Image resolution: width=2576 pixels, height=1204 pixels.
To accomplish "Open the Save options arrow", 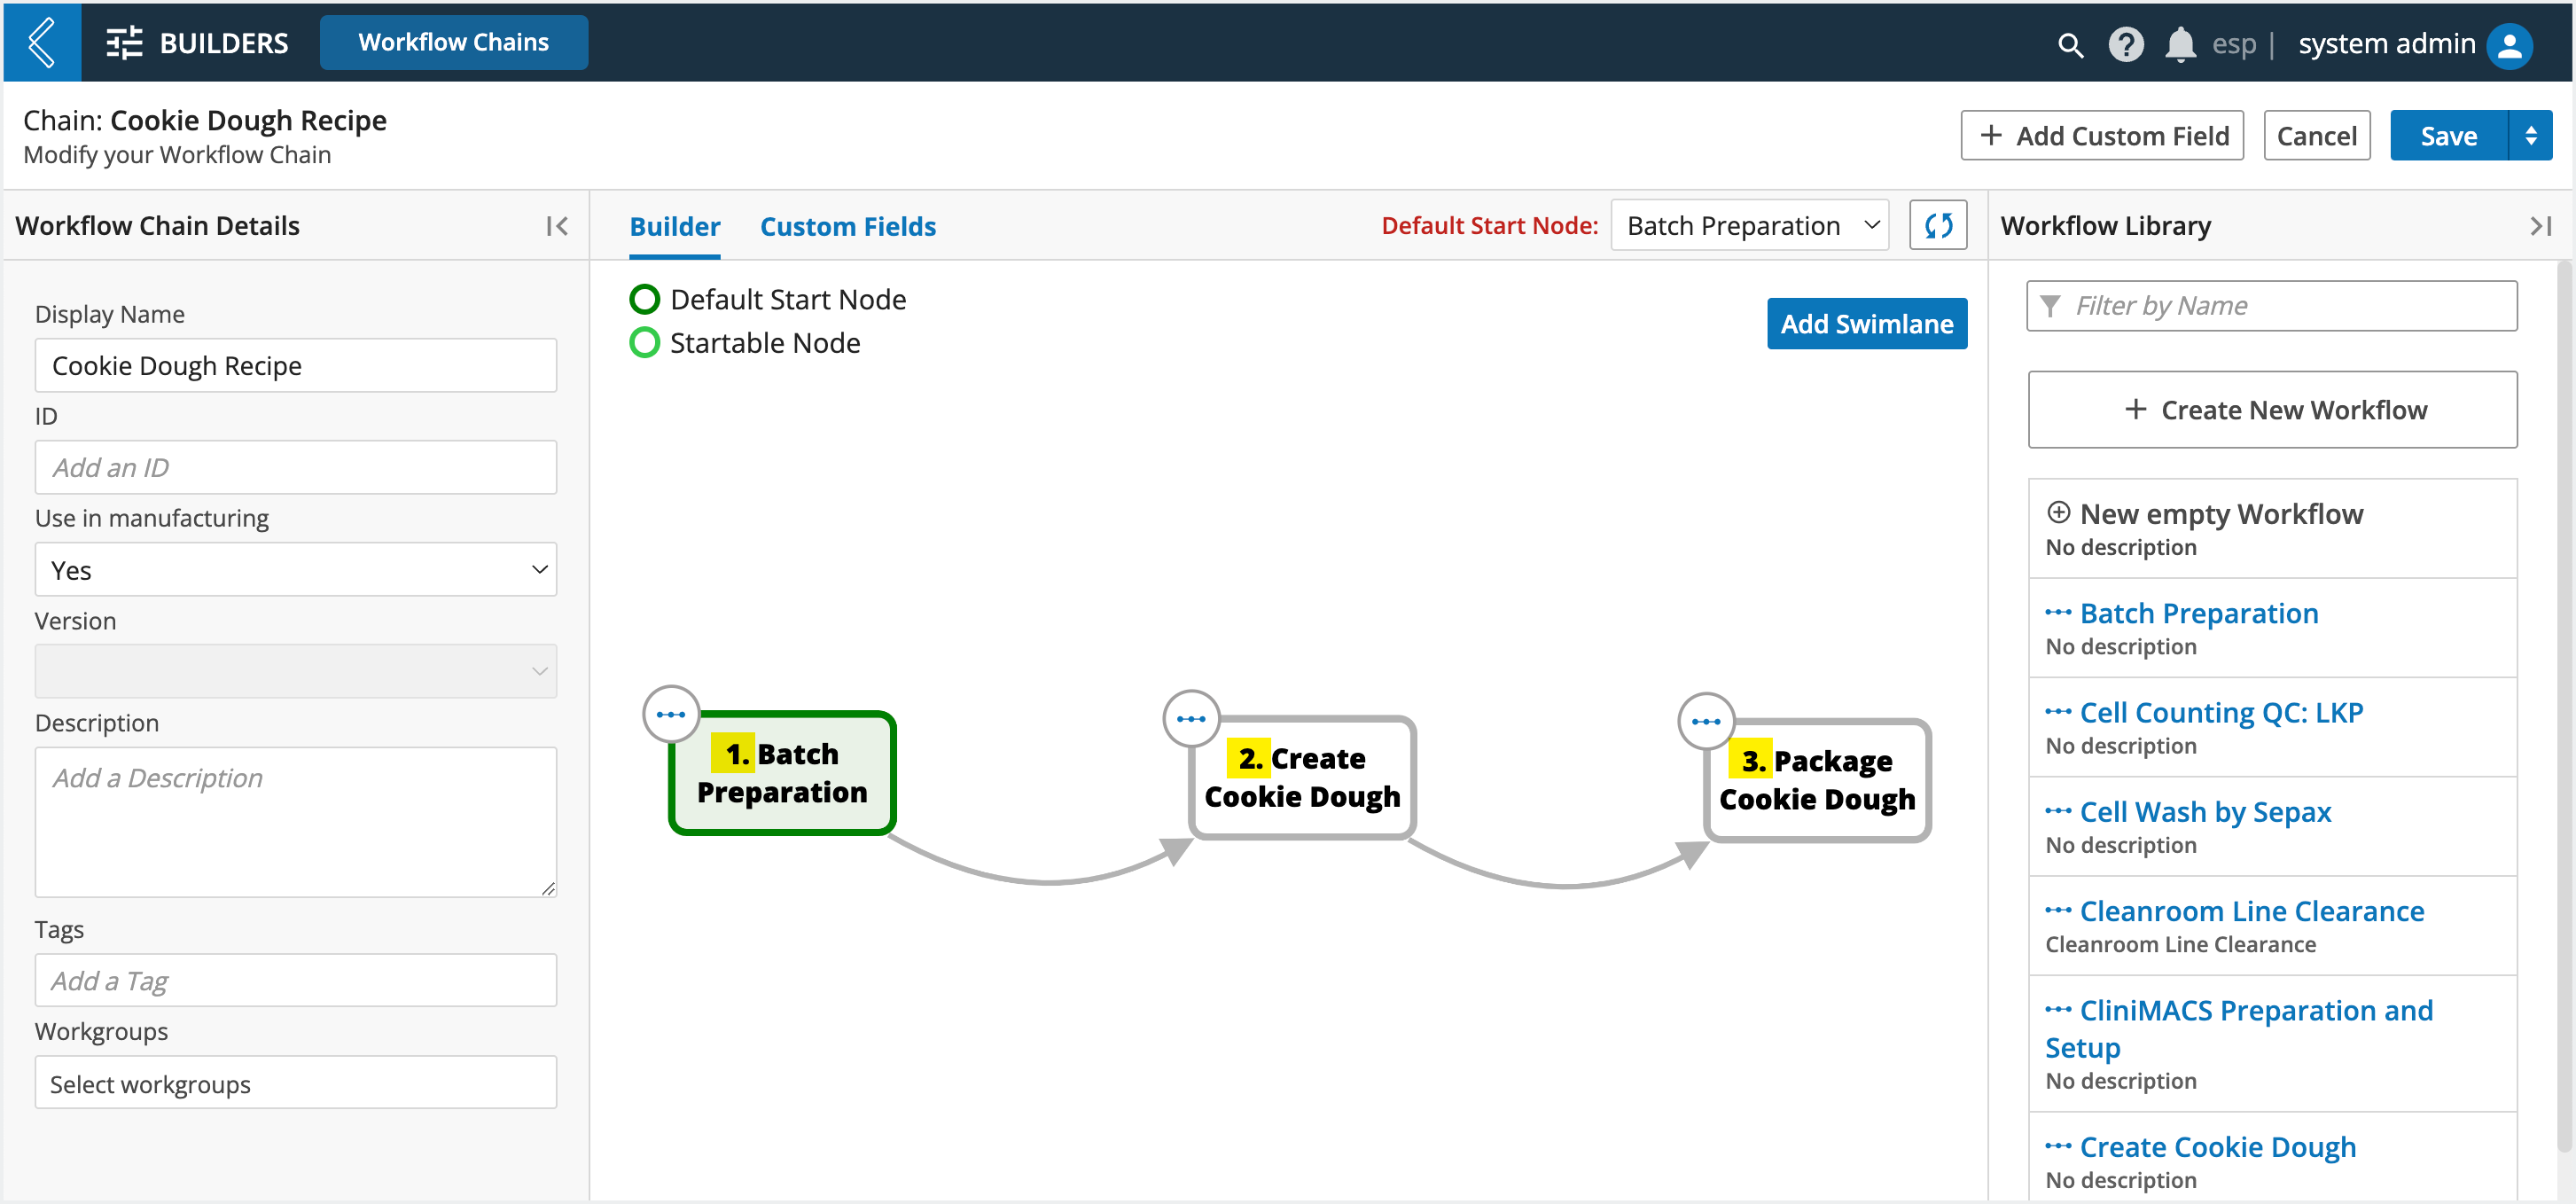I will pos(2531,136).
